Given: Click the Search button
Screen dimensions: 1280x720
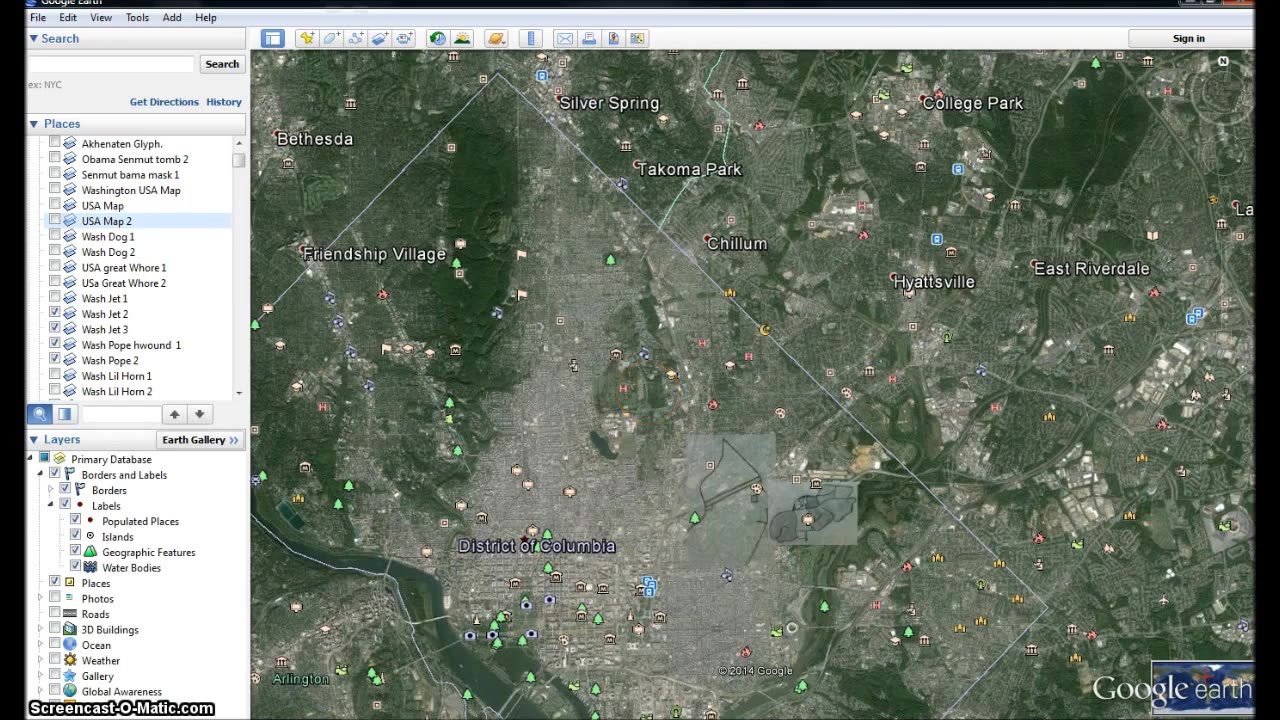Looking at the screenshot, I should (x=222, y=64).
